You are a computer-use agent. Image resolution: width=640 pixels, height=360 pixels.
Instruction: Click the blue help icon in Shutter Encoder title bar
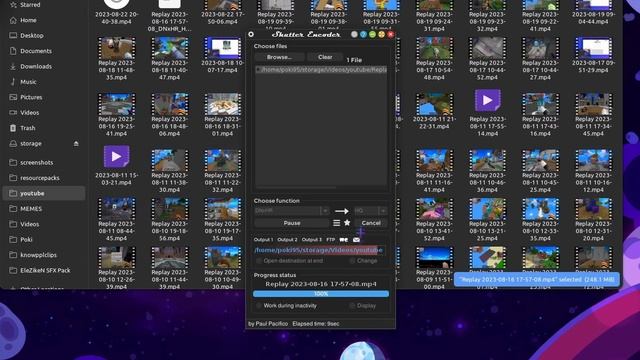363,35
